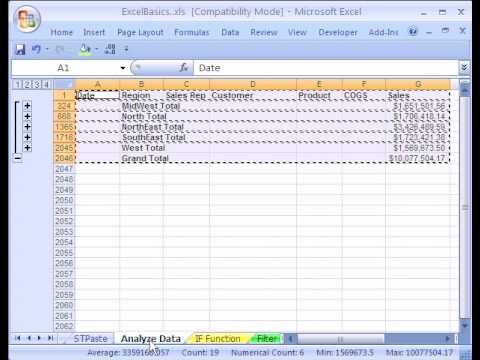Expand the NorthEast Total group
The image size is (480, 360).
(27, 127)
